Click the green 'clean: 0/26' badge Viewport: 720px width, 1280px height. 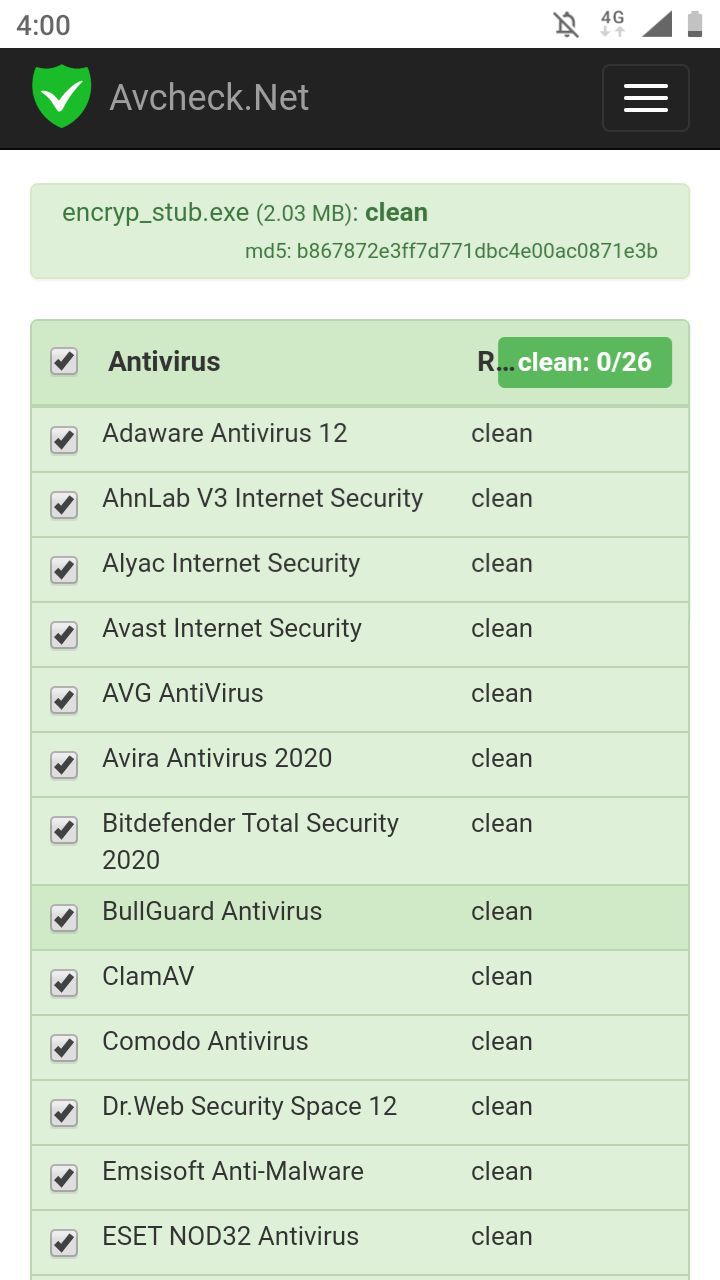point(585,362)
